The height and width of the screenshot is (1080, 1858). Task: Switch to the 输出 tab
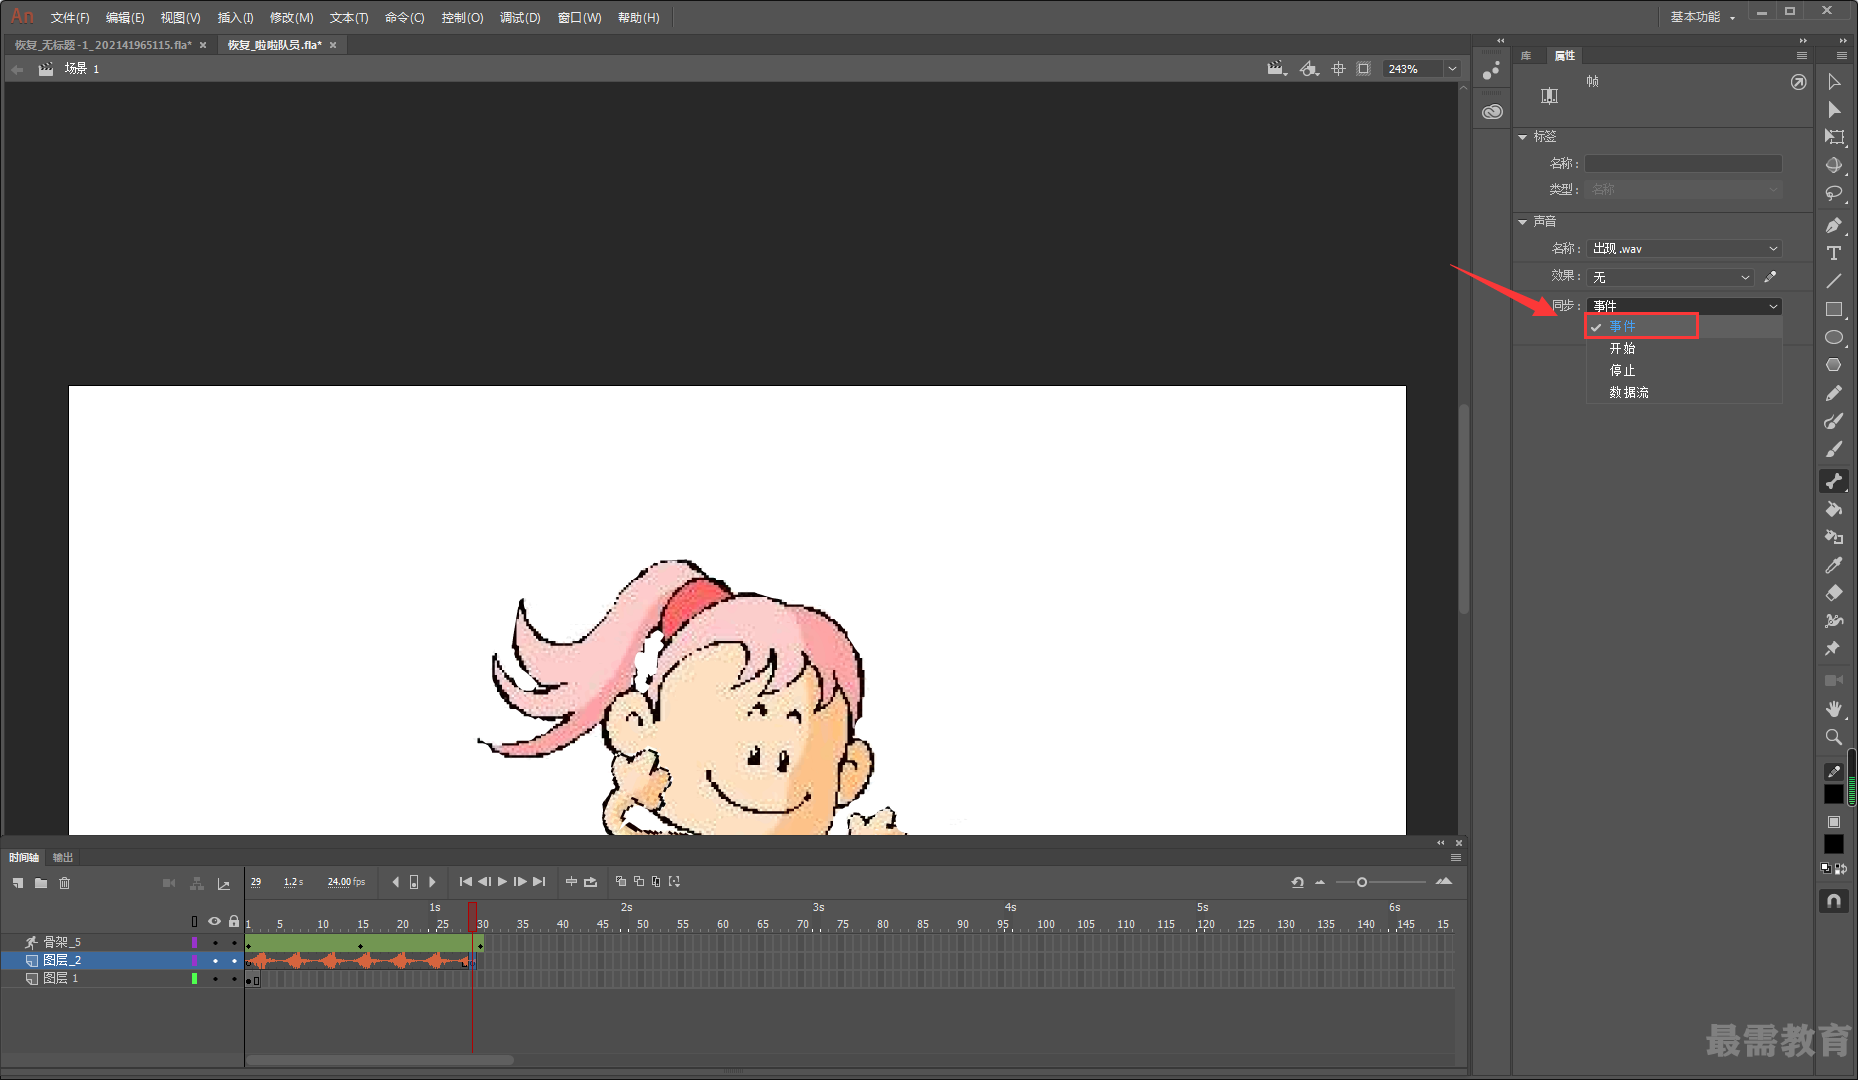coord(63,858)
